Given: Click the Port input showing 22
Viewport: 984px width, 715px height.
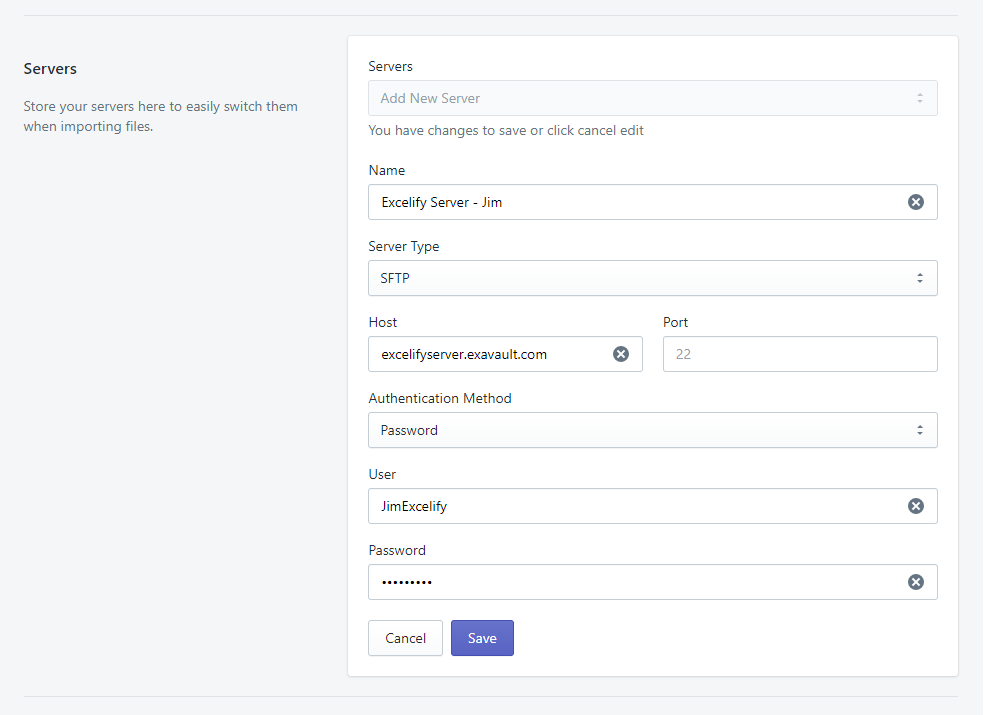Looking at the screenshot, I should click(799, 354).
